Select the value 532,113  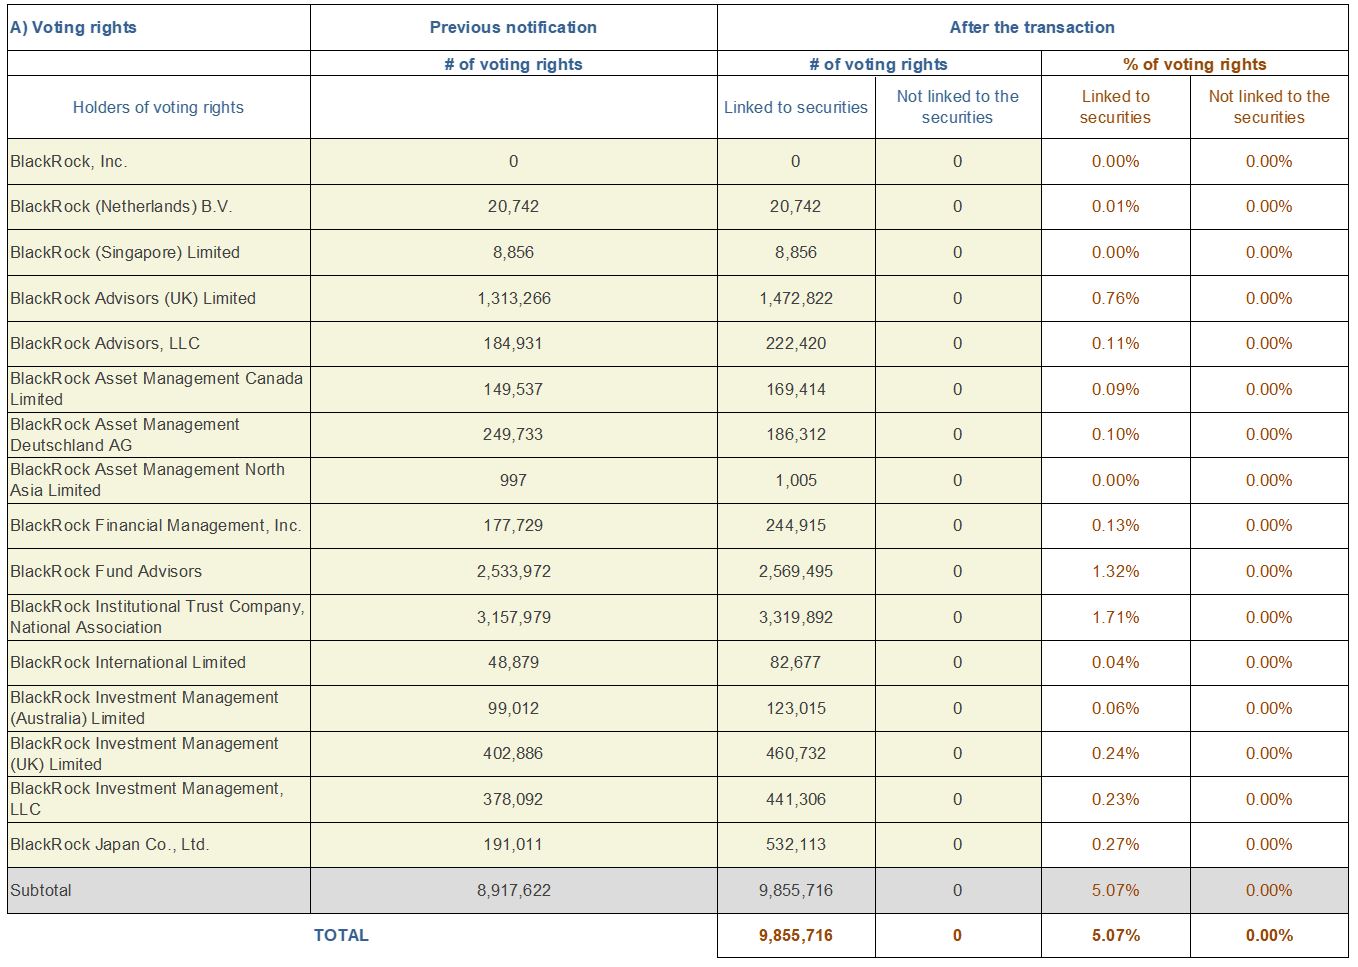coord(796,844)
